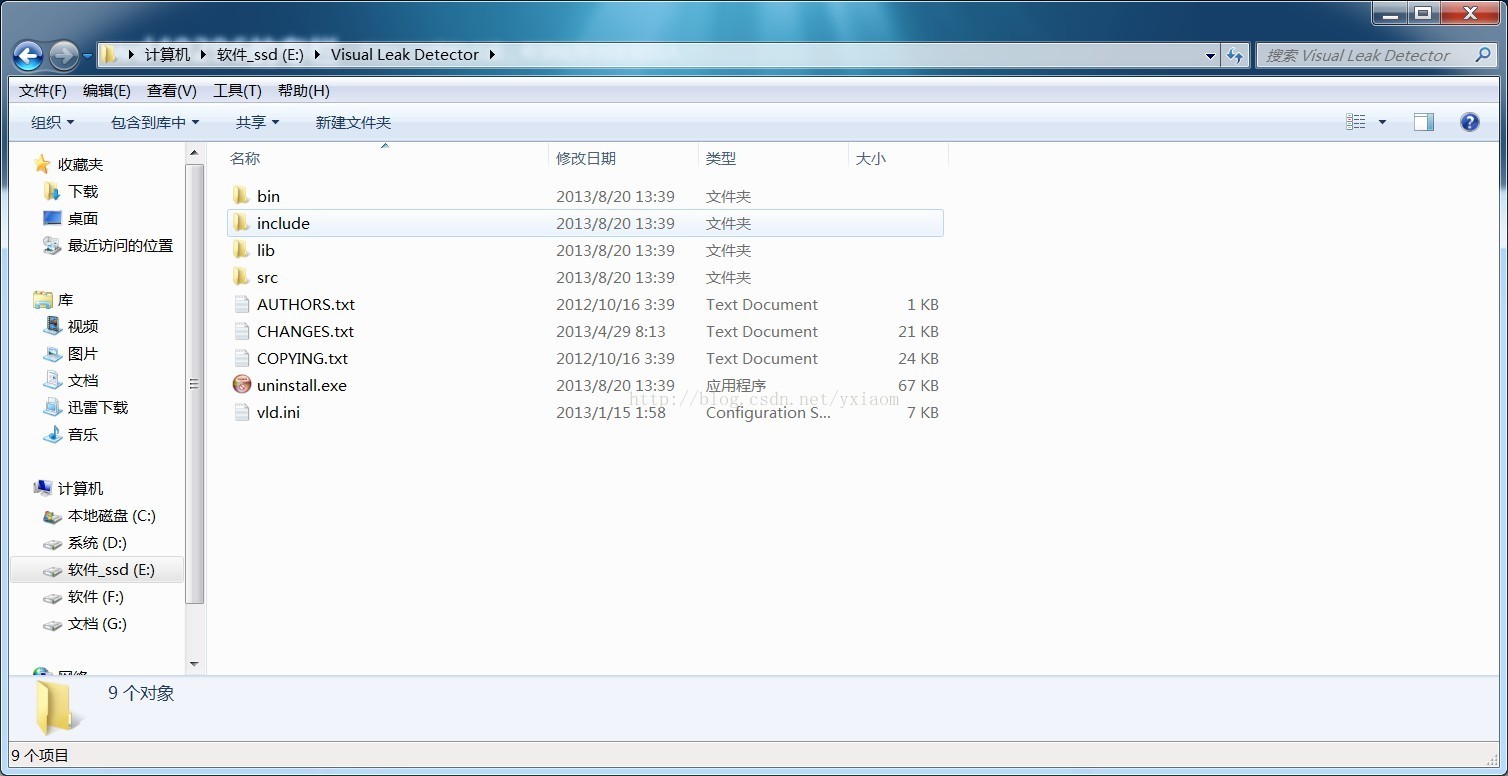The width and height of the screenshot is (1508, 776).
Task: Click the 下载 downloads folder icon
Action: click(x=52, y=191)
